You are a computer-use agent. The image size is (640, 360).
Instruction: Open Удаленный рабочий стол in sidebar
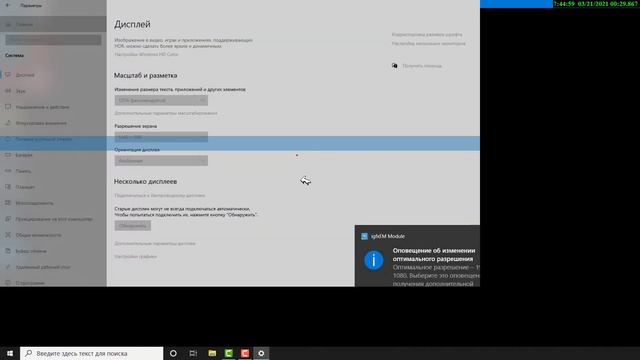[53, 267]
